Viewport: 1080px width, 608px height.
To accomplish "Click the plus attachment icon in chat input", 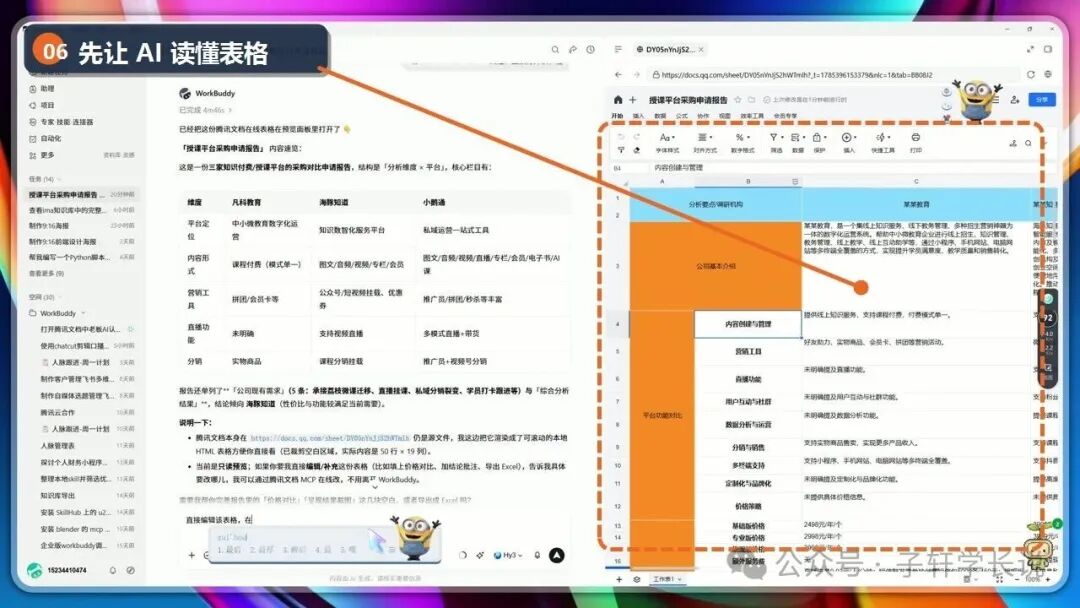I will (x=191, y=555).
